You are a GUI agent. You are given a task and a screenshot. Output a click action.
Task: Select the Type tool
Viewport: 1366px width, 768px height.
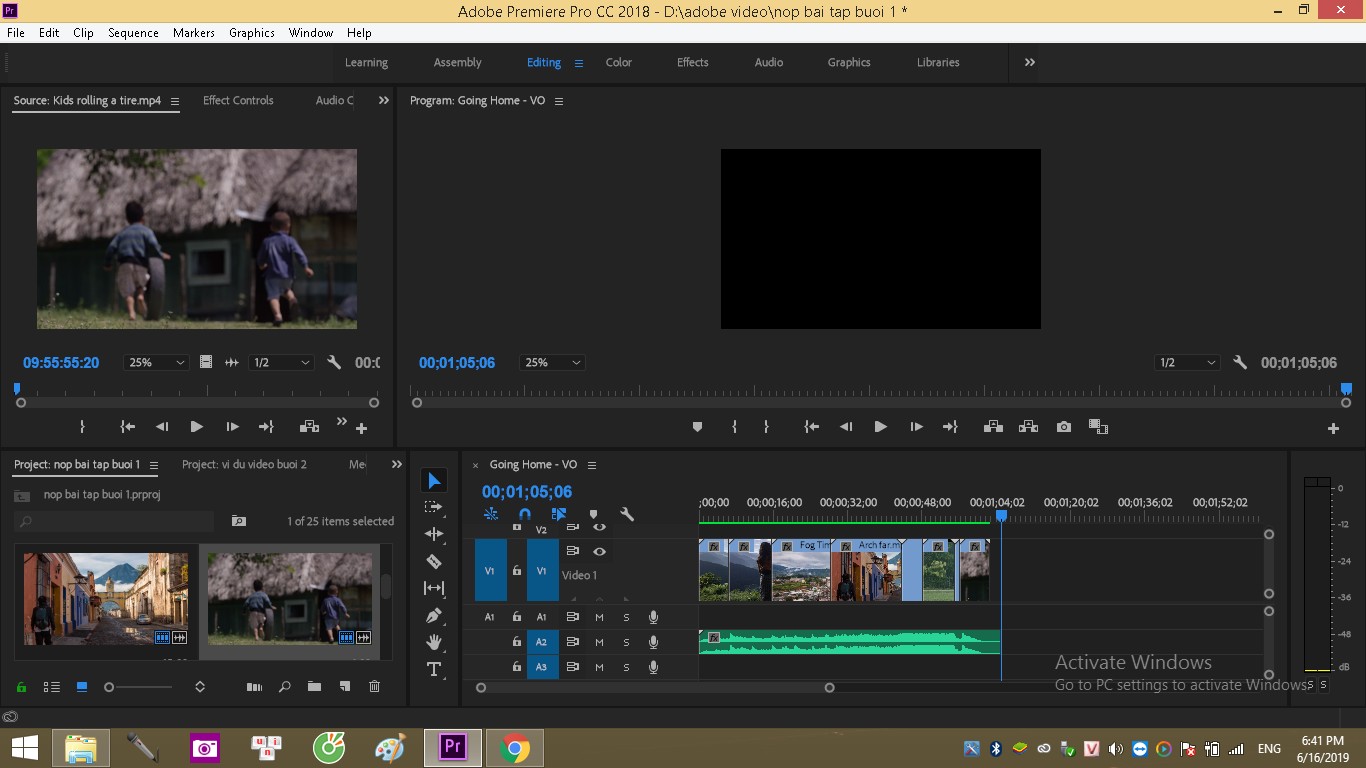click(x=434, y=669)
